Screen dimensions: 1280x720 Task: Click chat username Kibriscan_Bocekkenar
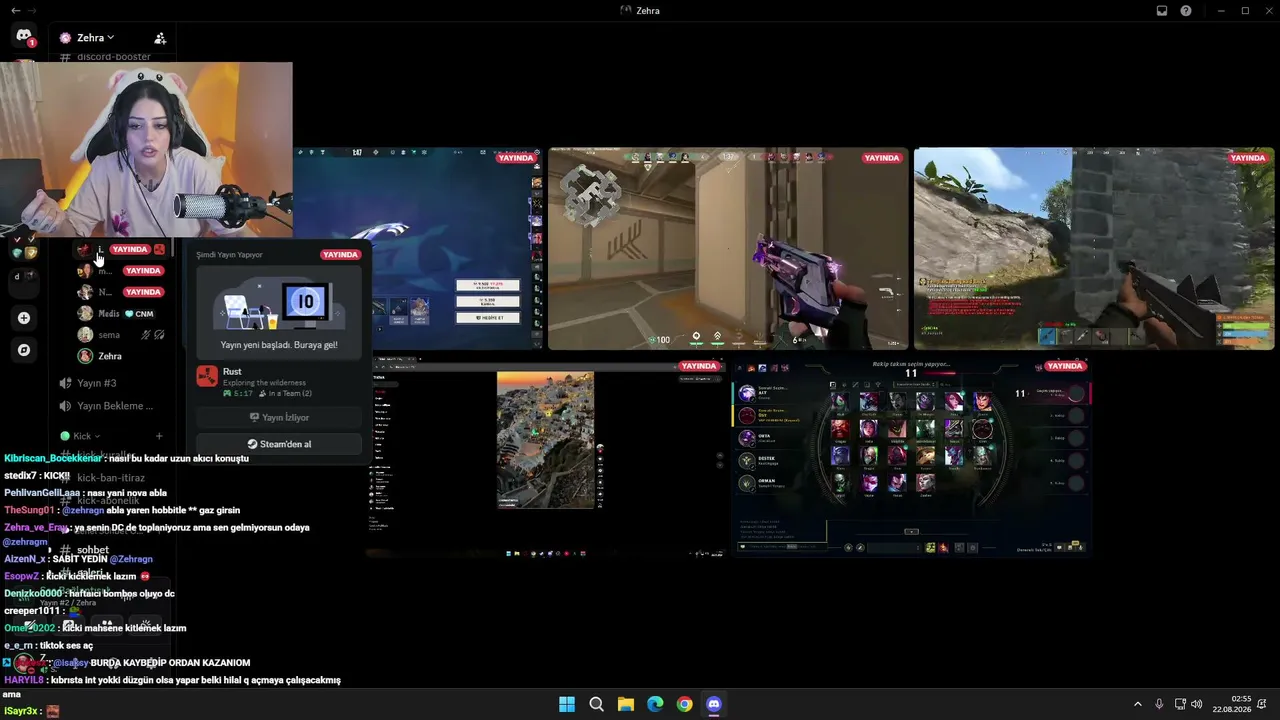coord(52,458)
